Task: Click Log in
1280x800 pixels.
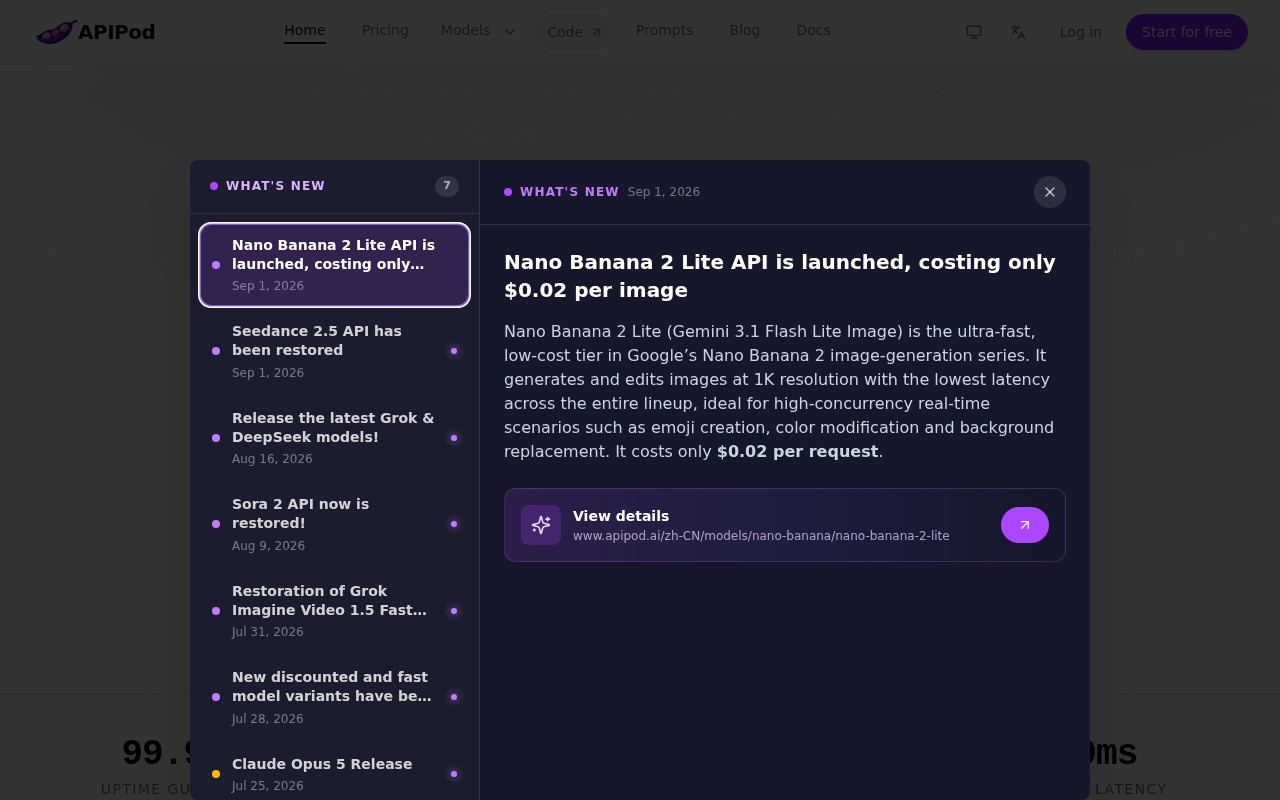Action: (x=1081, y=32)
